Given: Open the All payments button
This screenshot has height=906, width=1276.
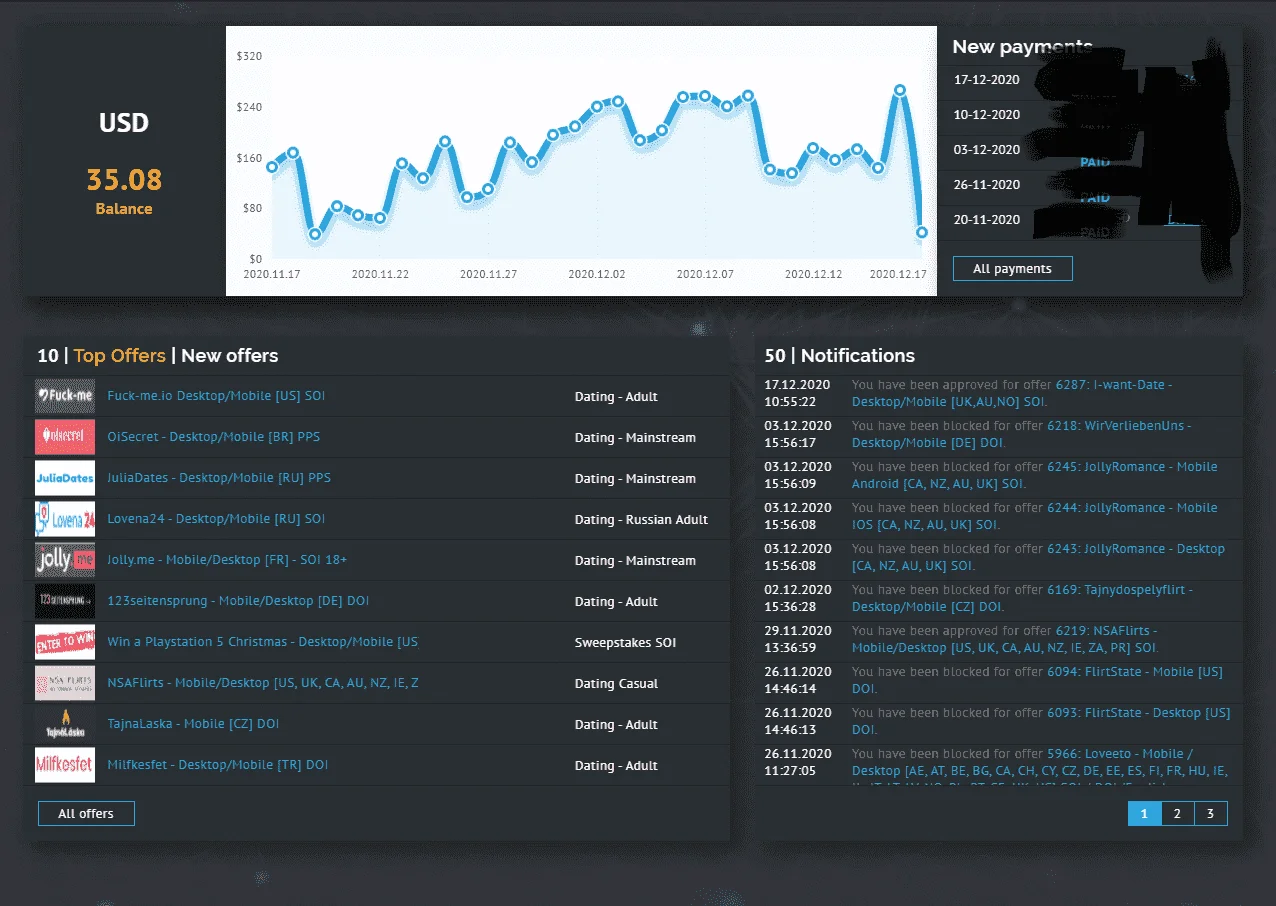Looking at the screenshot, I should [x=1012, y=269].
